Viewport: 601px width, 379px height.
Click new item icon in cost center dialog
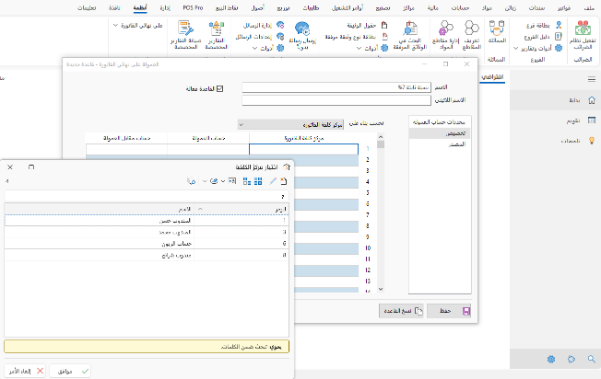(x=284, y=181)
